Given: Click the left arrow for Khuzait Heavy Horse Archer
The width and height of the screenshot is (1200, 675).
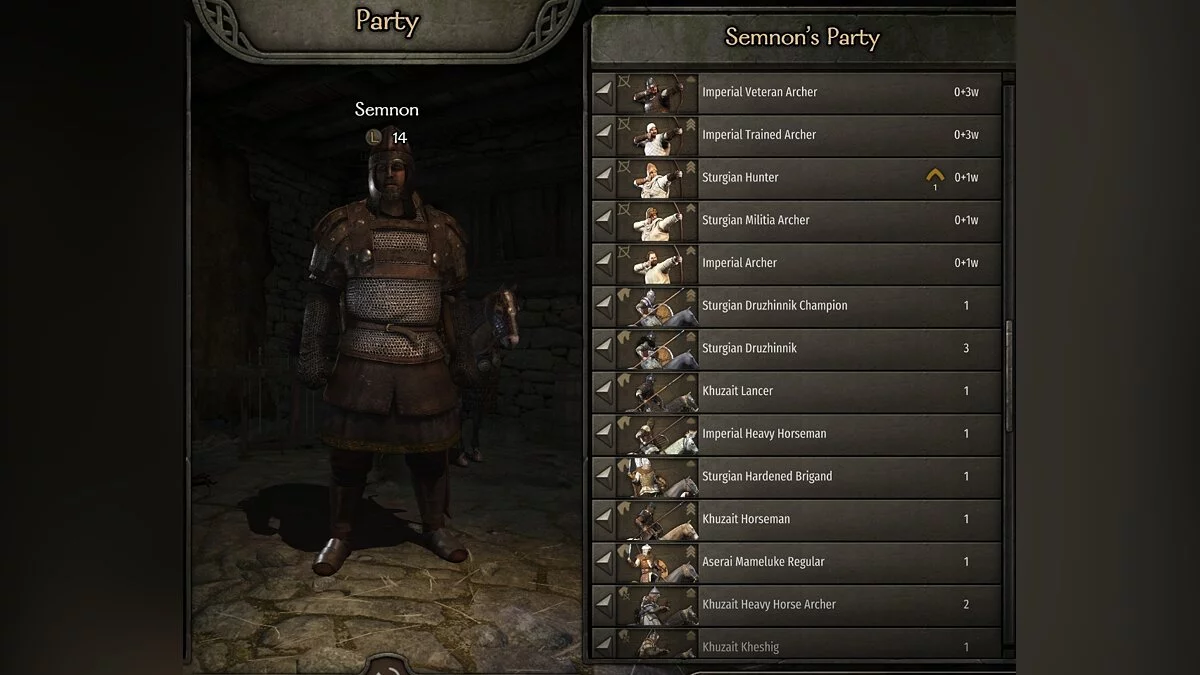Looking at the screenshot, I should point(603,605).
